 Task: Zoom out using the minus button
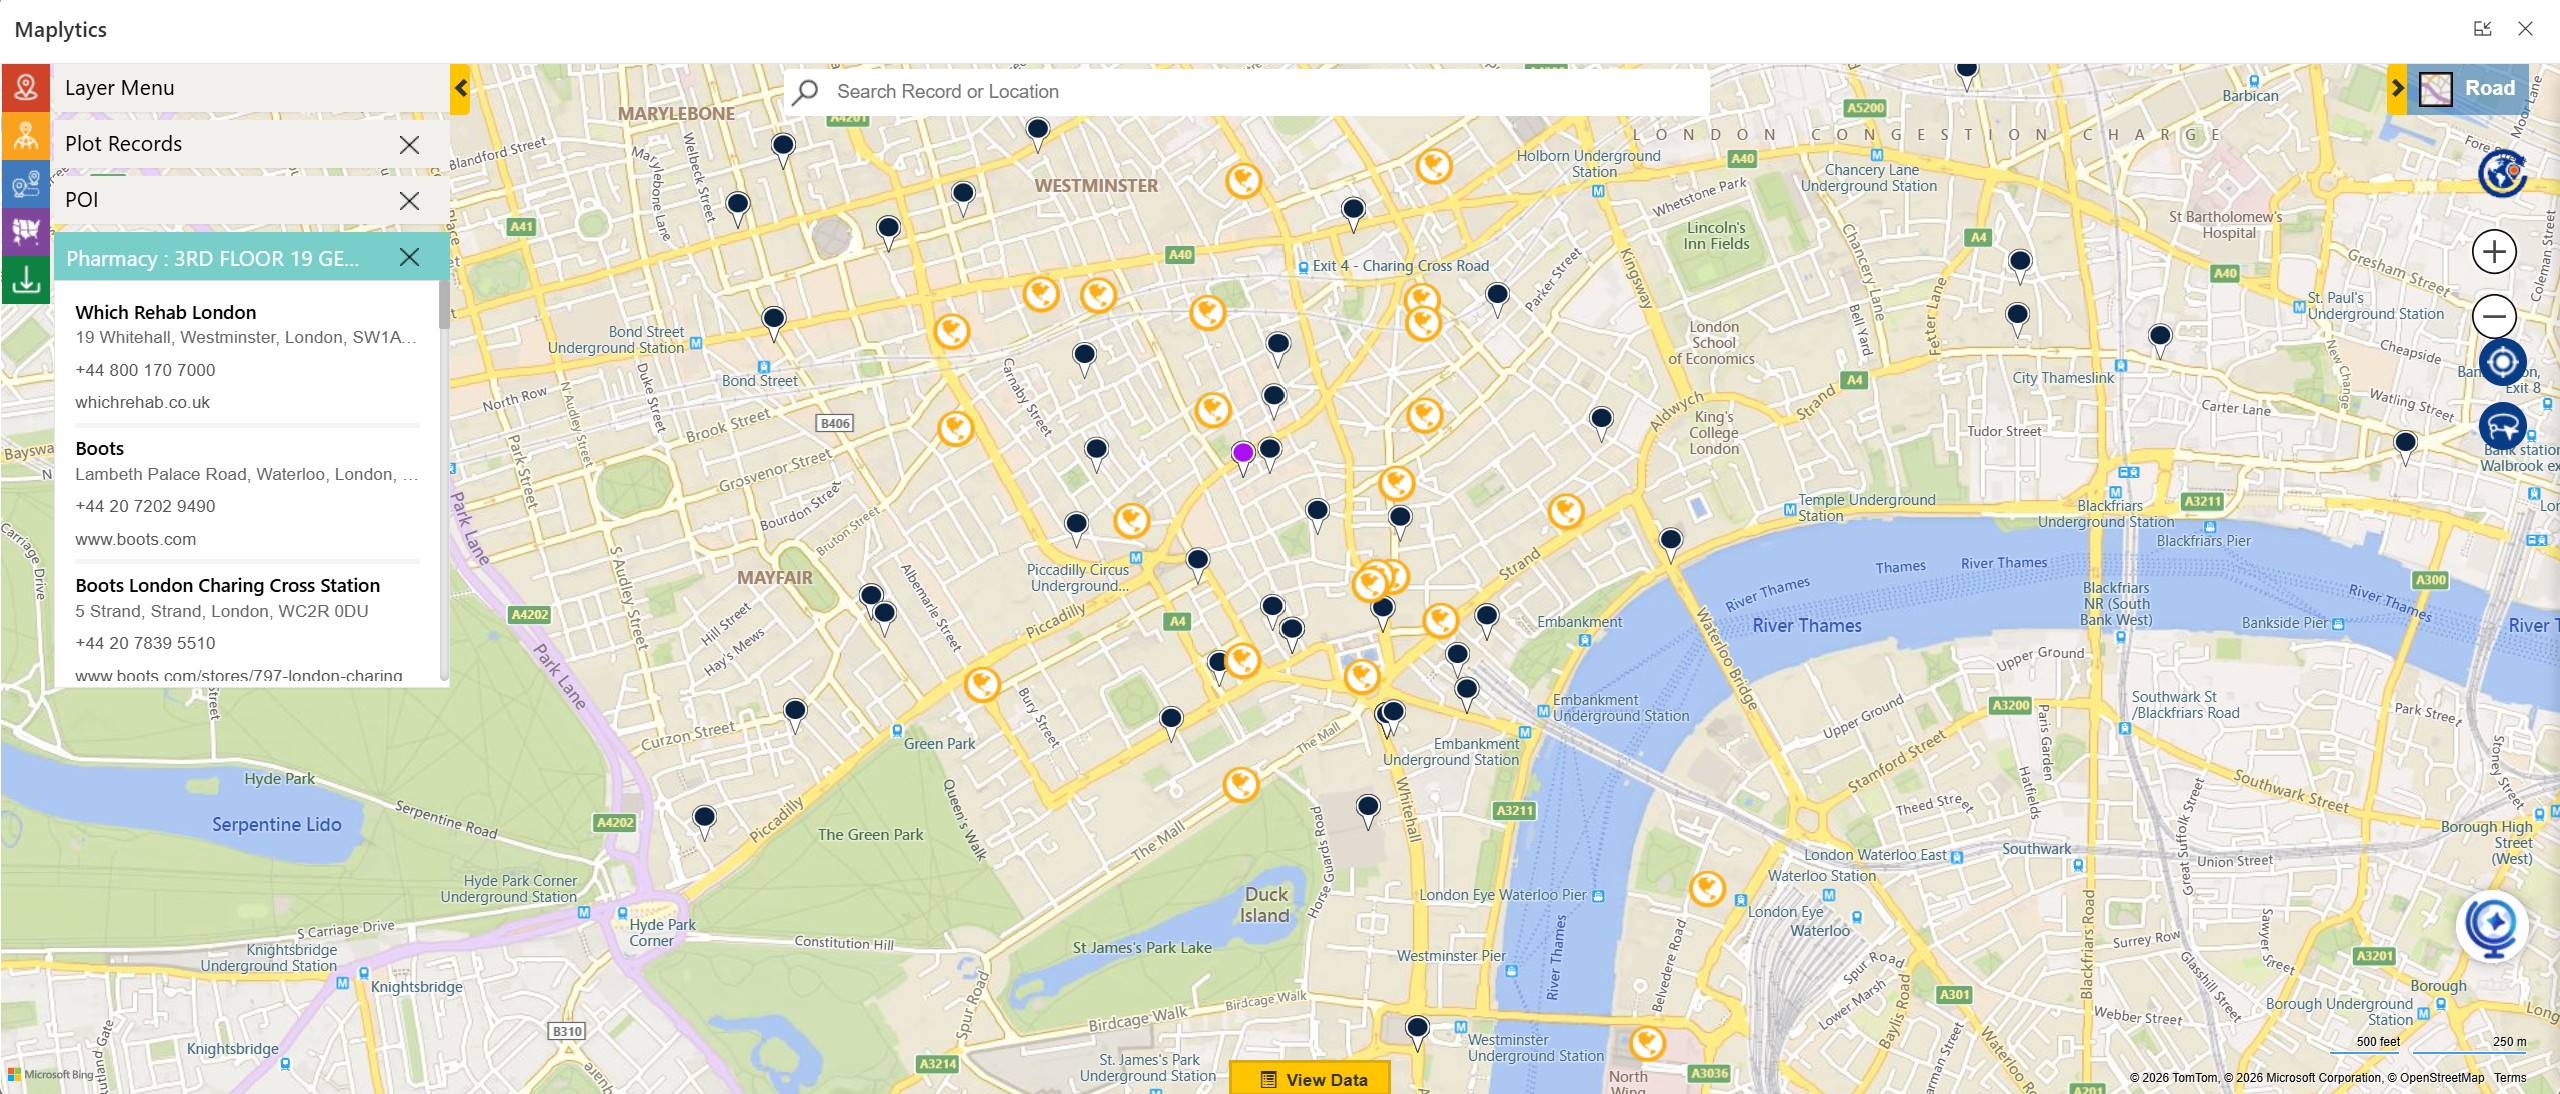(2493, 317)
